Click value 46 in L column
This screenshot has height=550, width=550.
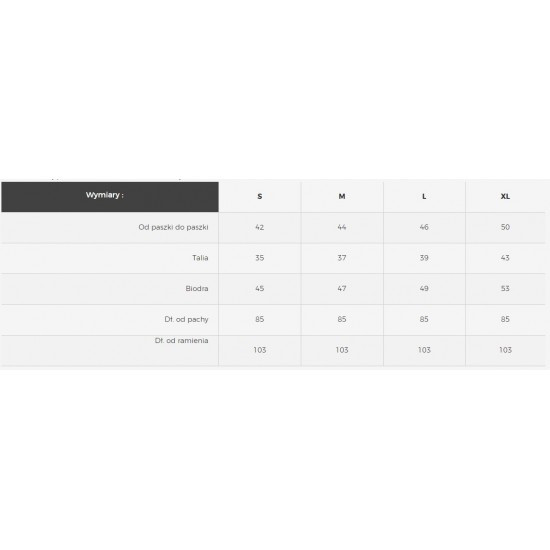point(424,227)
